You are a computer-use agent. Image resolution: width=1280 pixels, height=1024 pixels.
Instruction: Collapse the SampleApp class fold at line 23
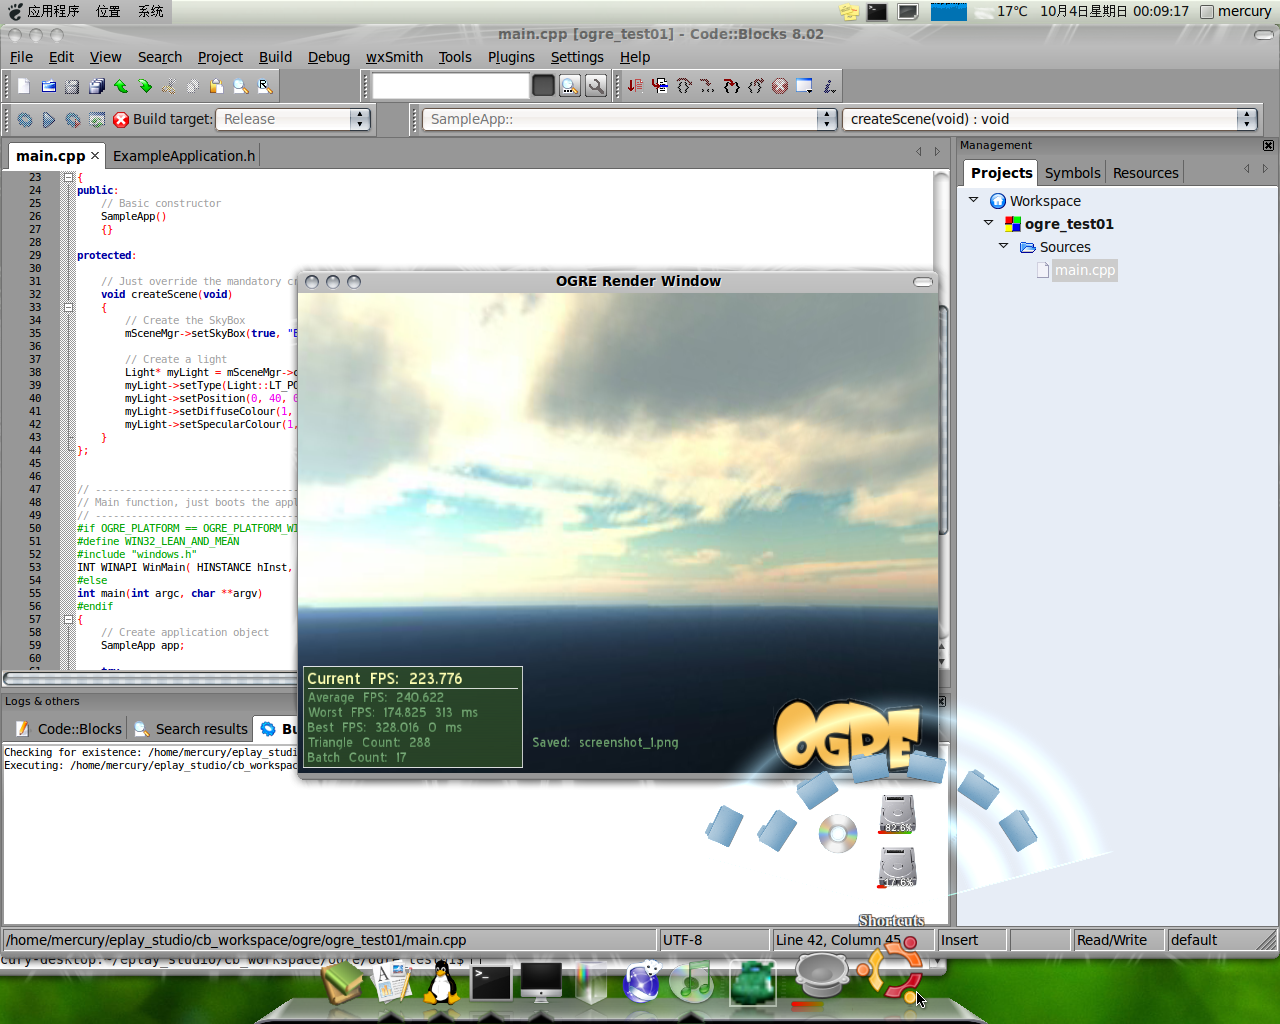tap(68, 177)
